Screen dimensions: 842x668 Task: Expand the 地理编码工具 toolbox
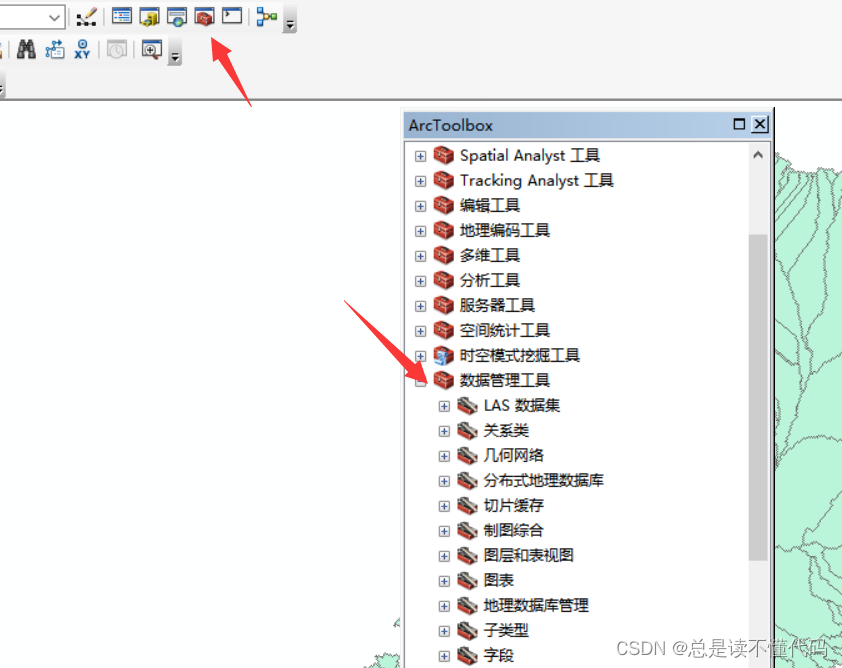pyautogui.click(x=420, y=231)
